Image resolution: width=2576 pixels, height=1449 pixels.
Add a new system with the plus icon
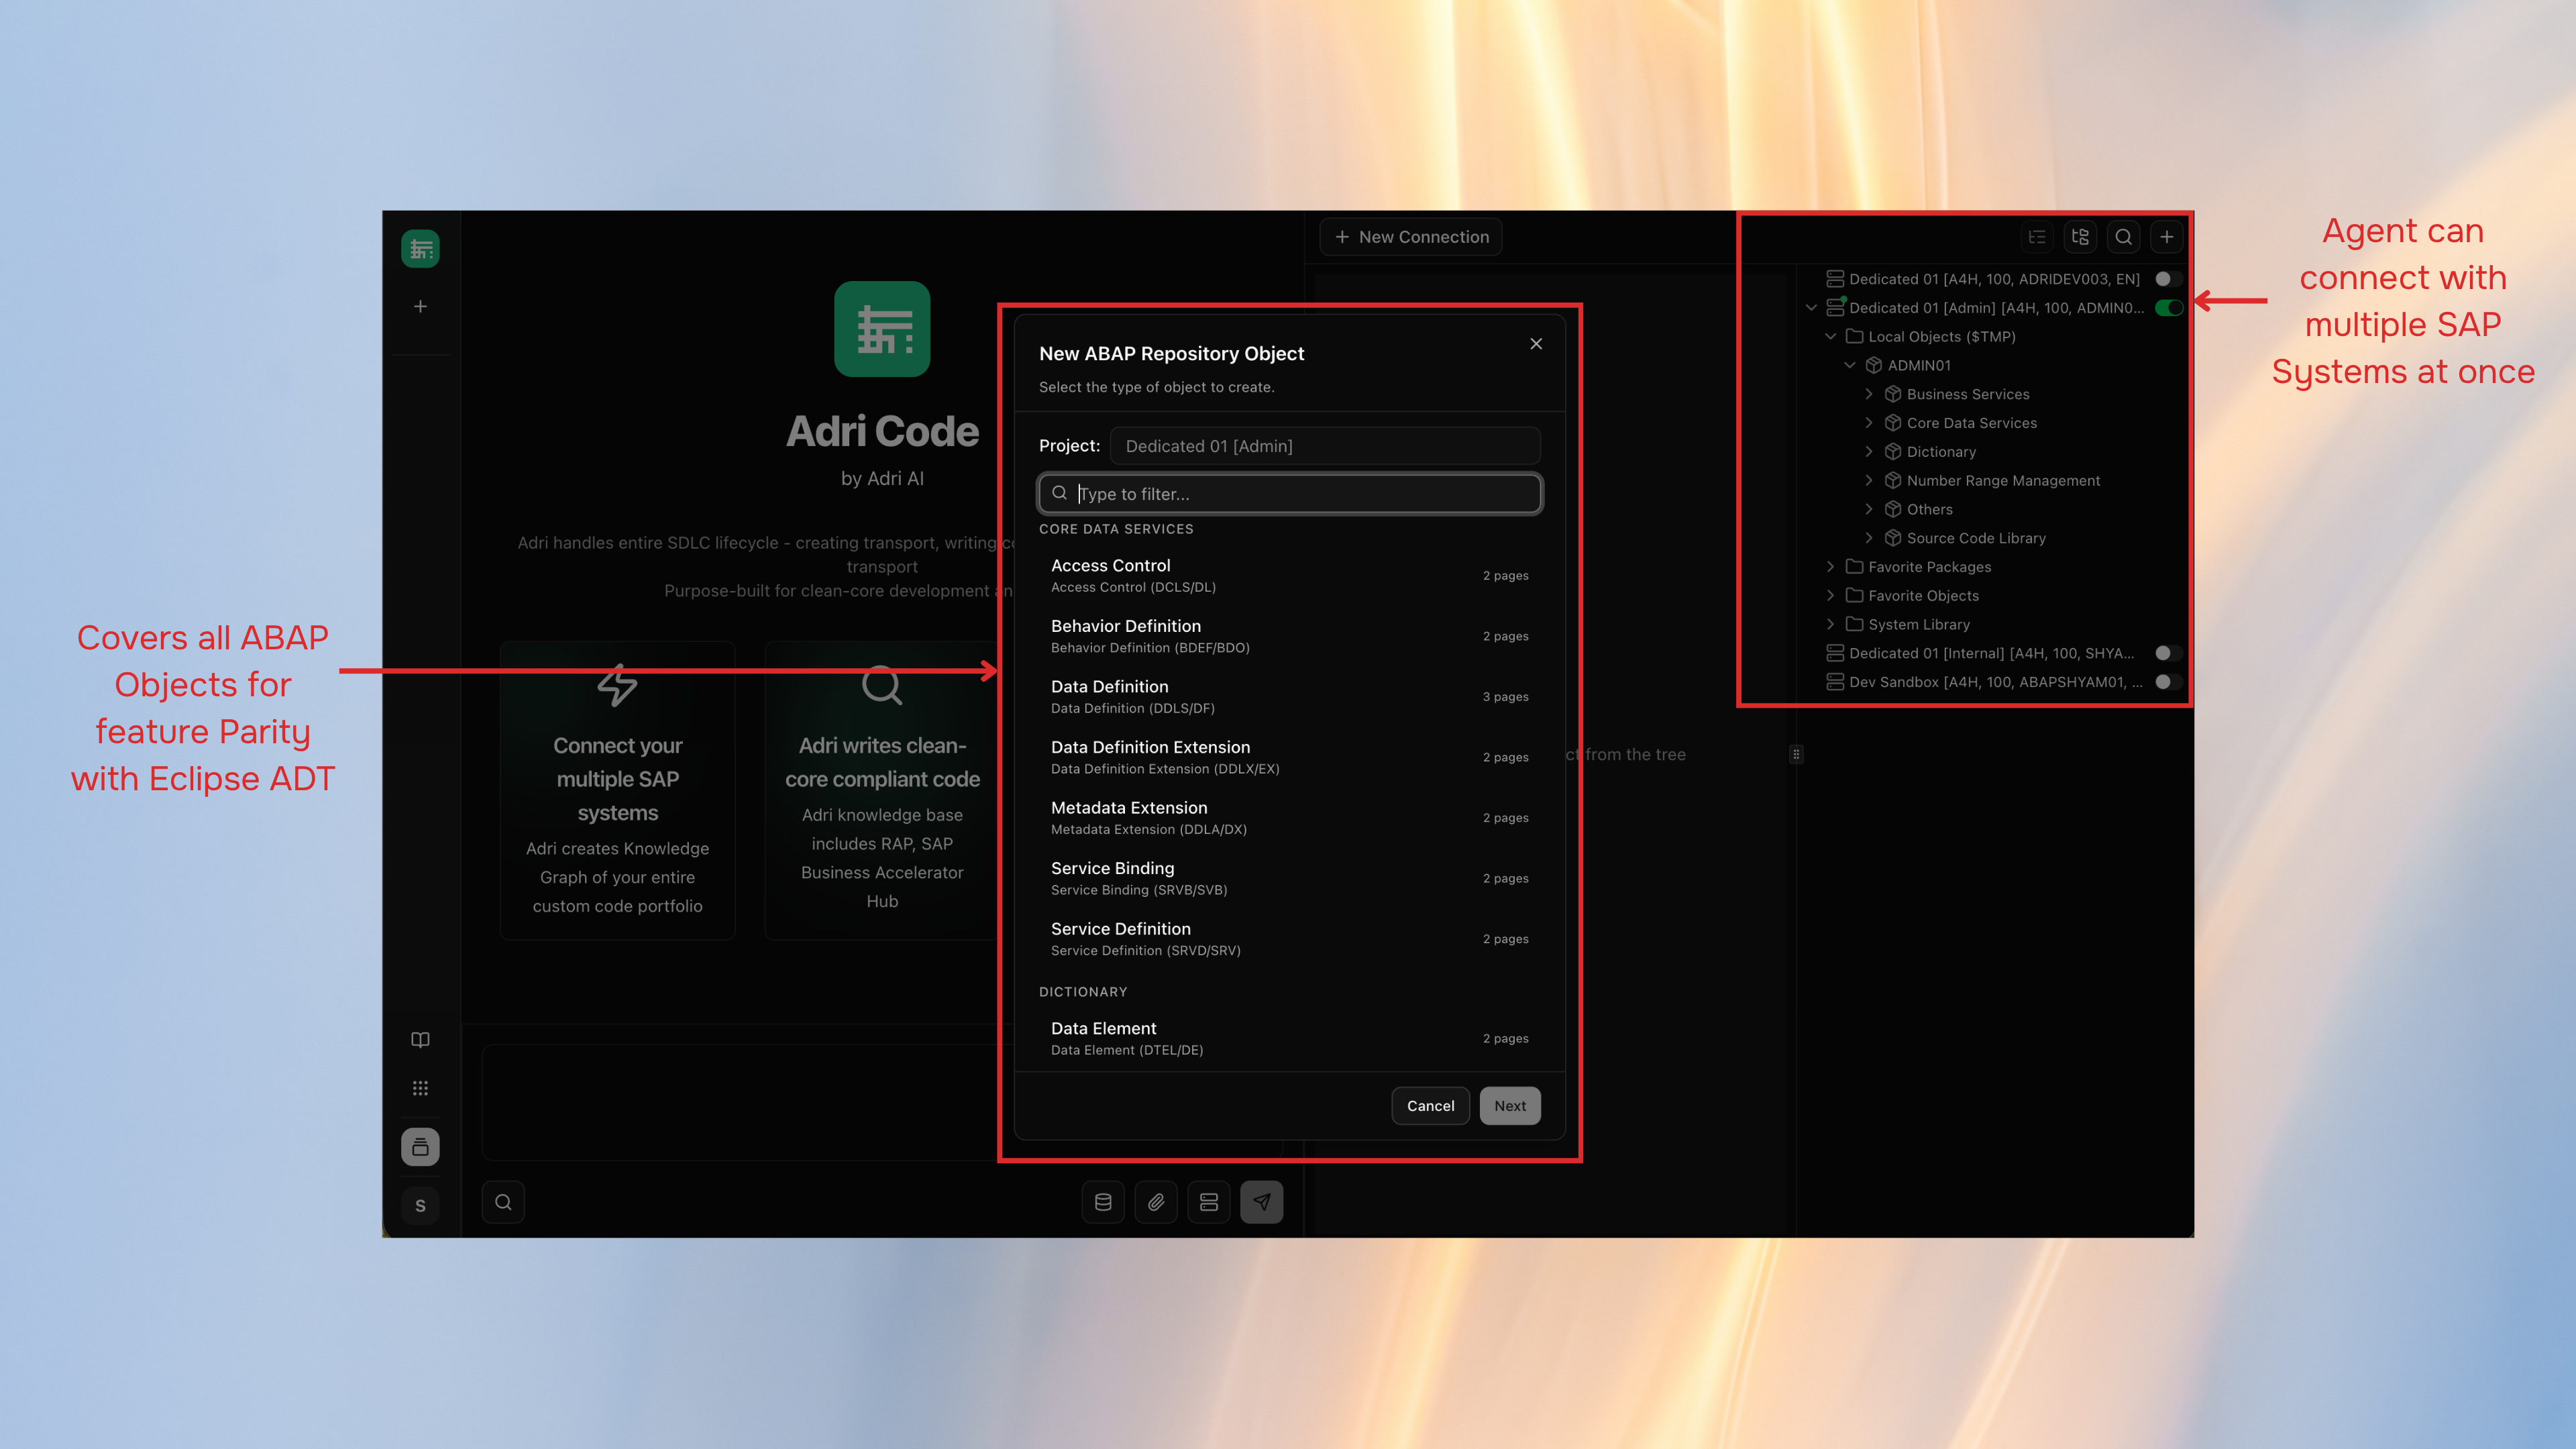[x=2167, y=237]
